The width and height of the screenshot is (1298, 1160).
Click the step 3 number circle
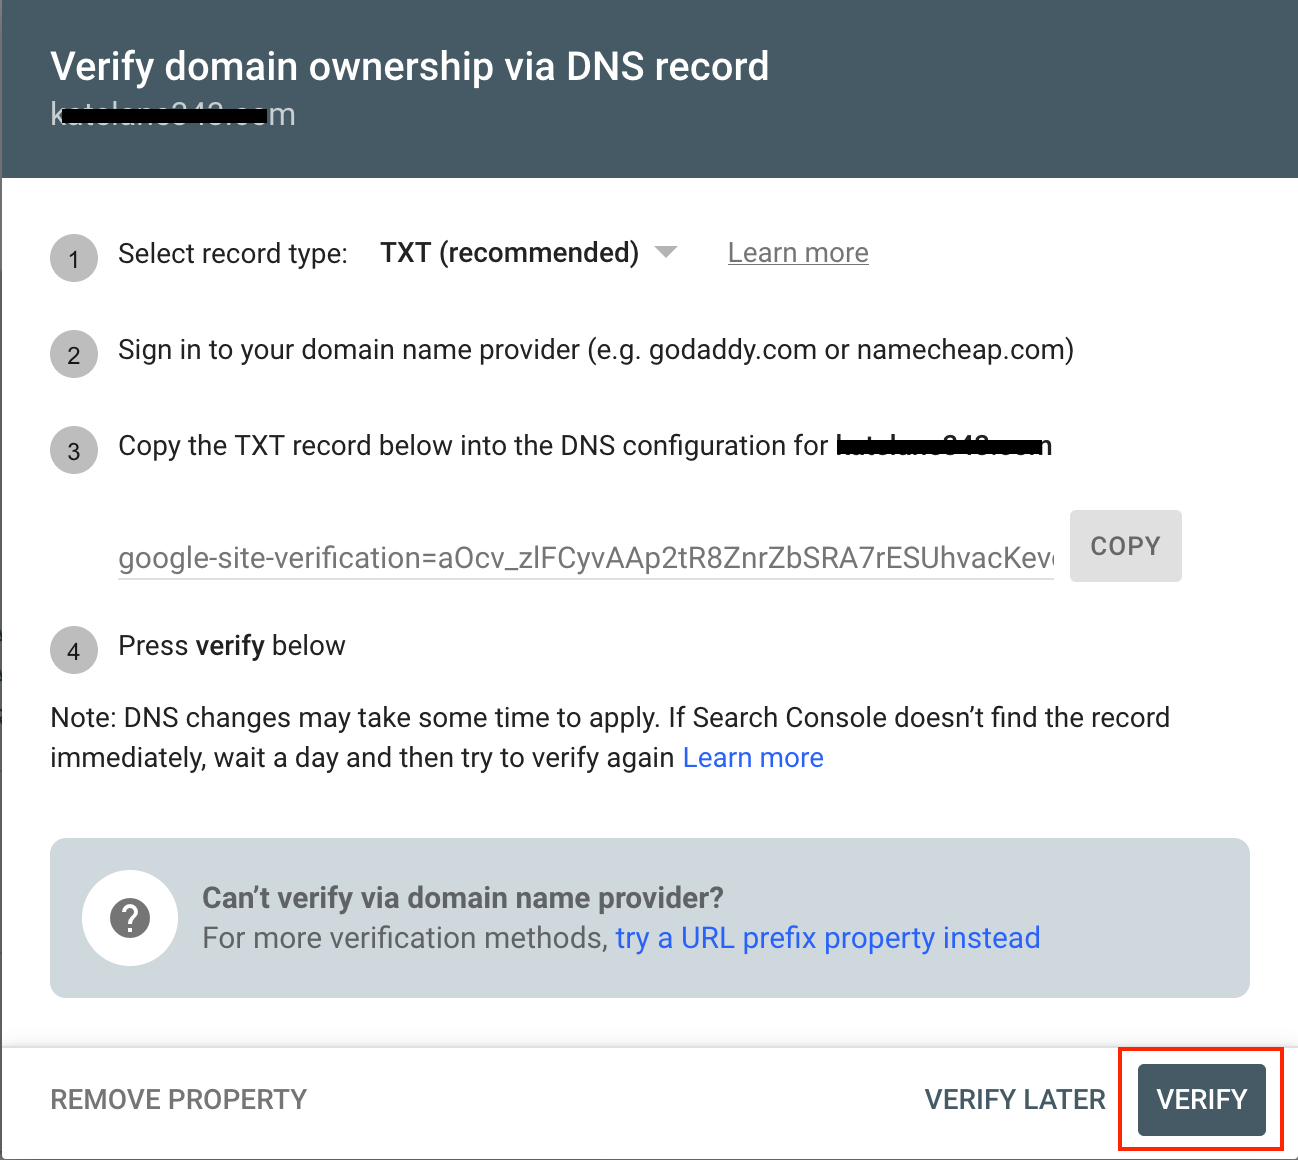[74, 450]
